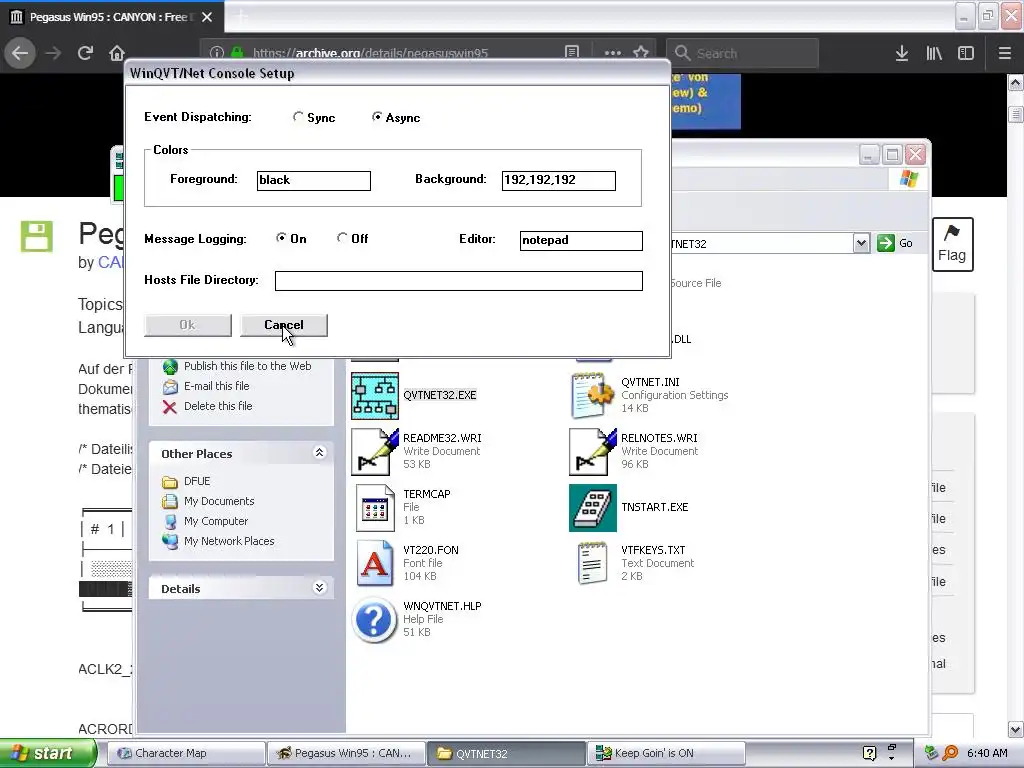This screenshot has height=768, width=1024.
Task: Close the Pegasus Win95 browser tab
Action: [207, 17]
